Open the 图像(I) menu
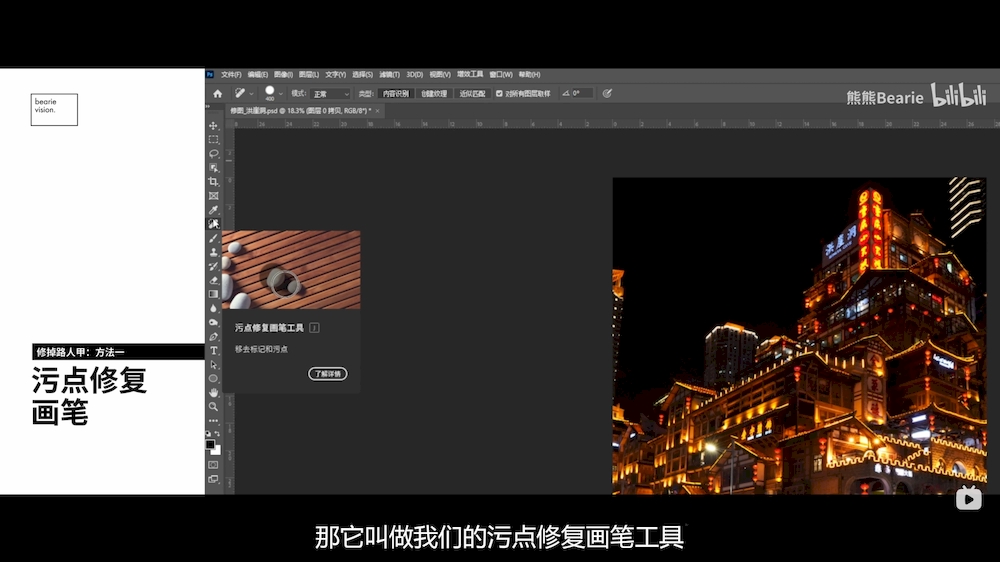This screenshot has width=1000, height=562. 283,74
